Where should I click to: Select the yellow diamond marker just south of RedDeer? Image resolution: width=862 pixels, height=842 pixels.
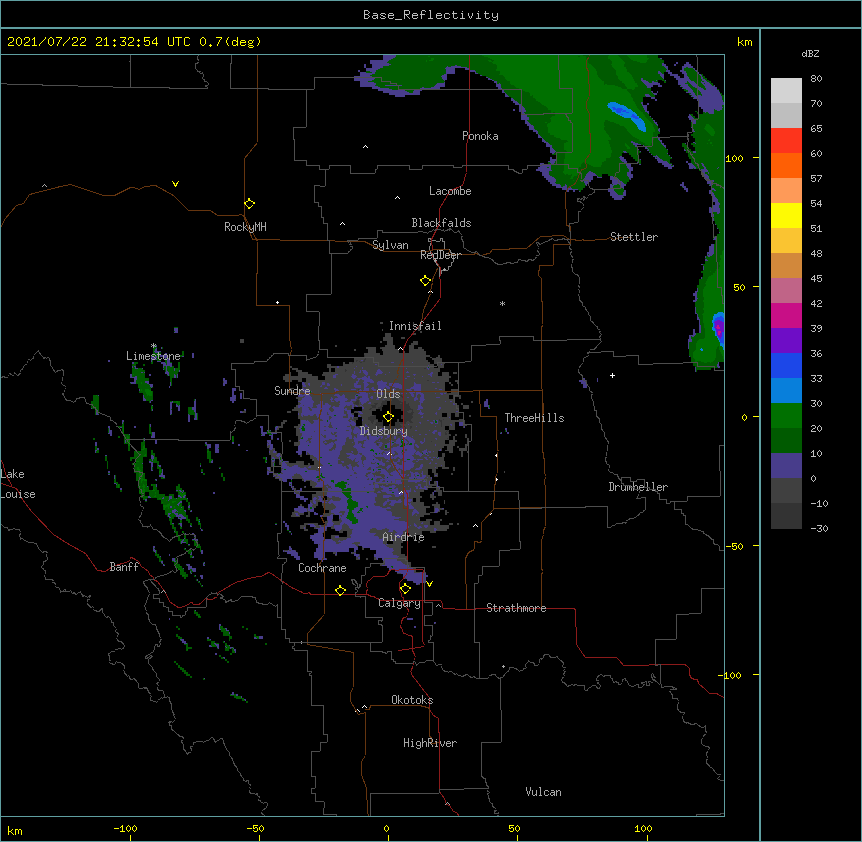426,281
